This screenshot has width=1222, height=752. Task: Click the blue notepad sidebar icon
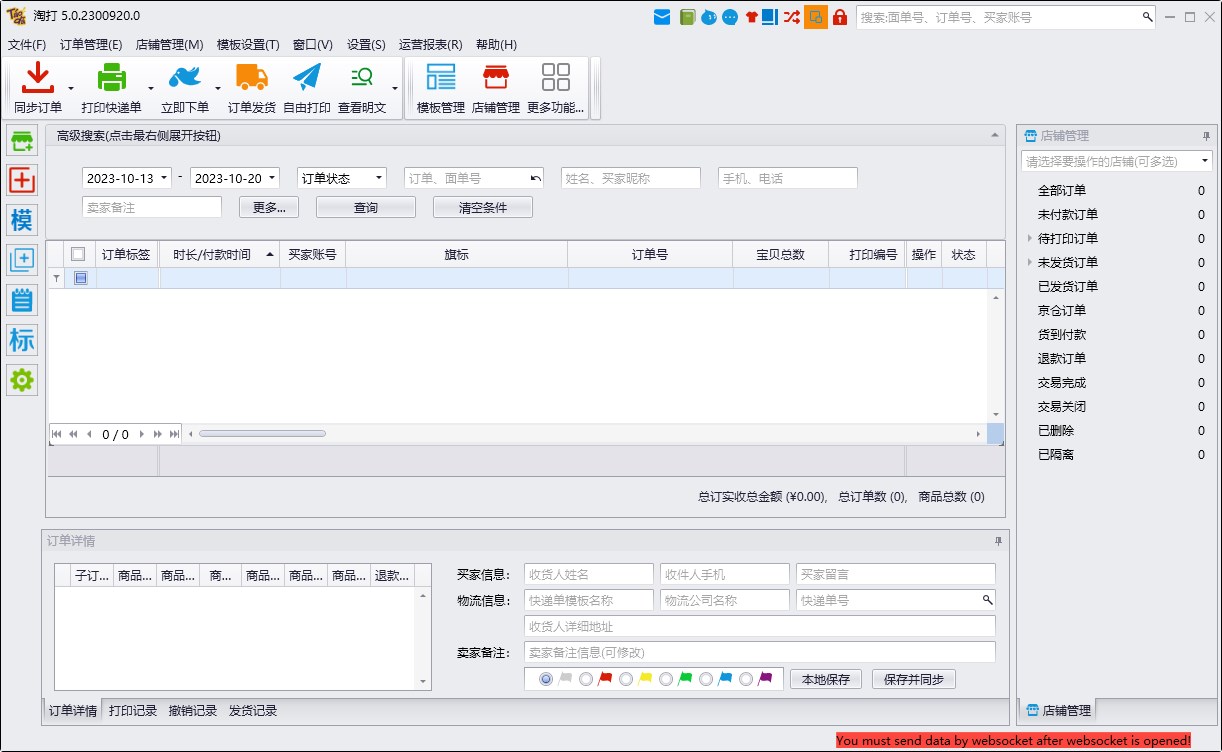22,300
